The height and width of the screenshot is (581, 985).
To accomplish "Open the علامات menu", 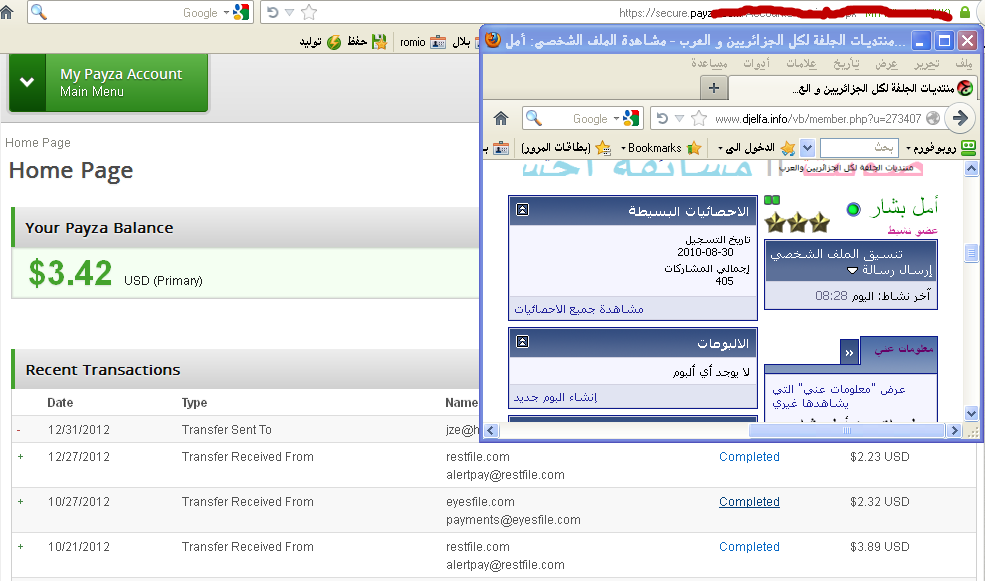I will 802,63.
